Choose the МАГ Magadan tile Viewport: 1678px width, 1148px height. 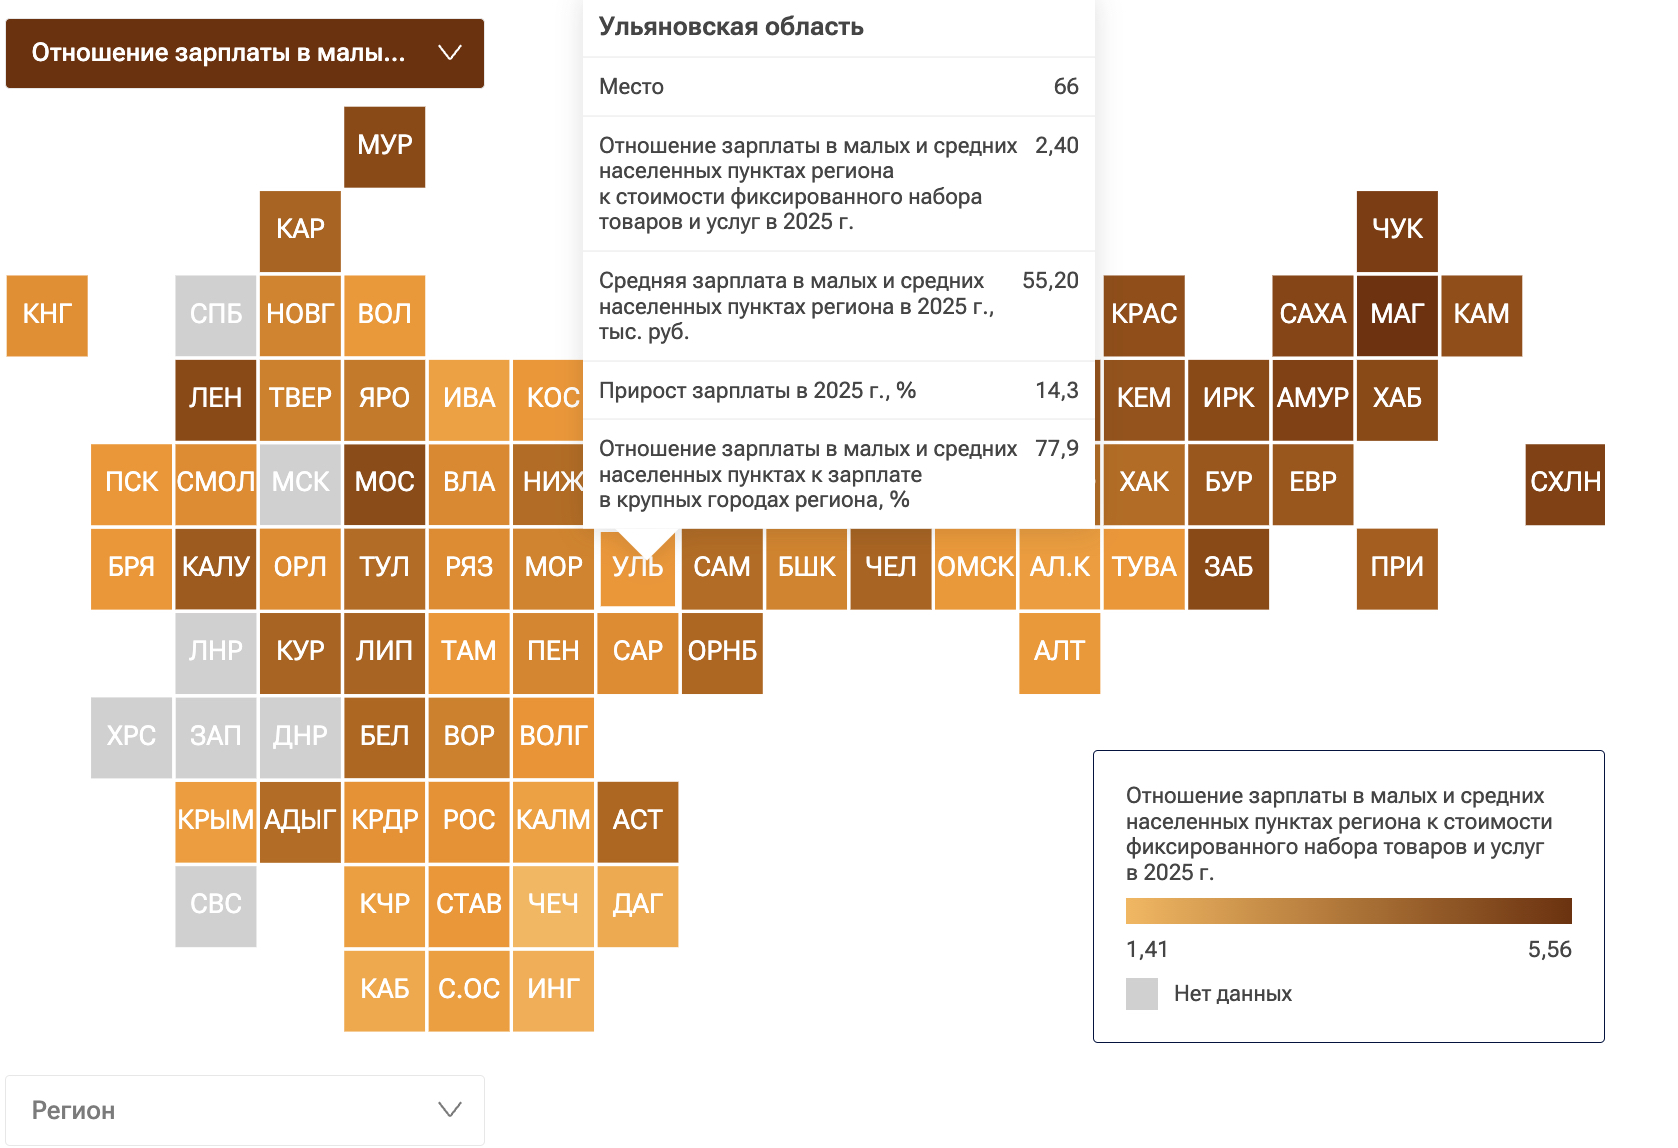tap(1397, 315)
